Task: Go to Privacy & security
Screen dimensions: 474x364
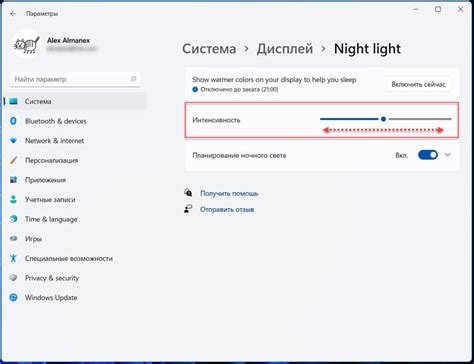Action: click(75, 278)
